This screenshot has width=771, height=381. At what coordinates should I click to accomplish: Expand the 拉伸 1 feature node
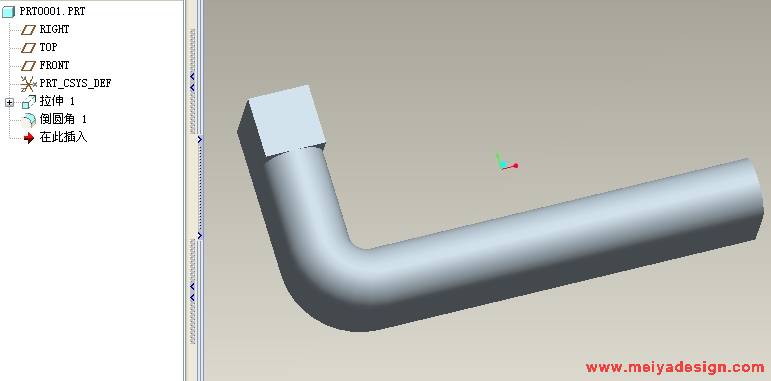tap(9, 102)
